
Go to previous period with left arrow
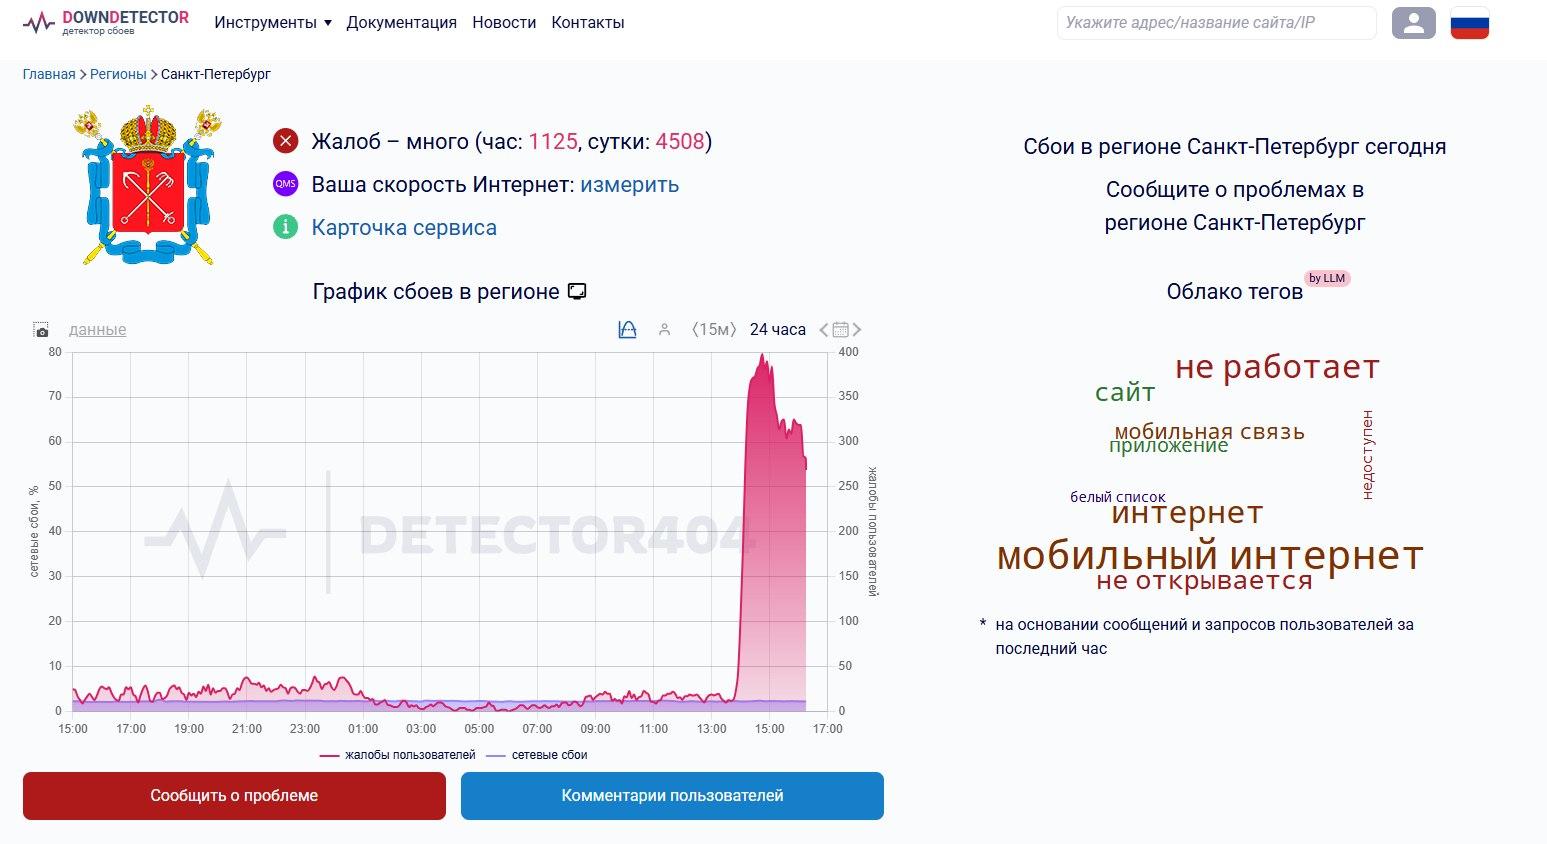pyautogui.click(x=824, y=330)
